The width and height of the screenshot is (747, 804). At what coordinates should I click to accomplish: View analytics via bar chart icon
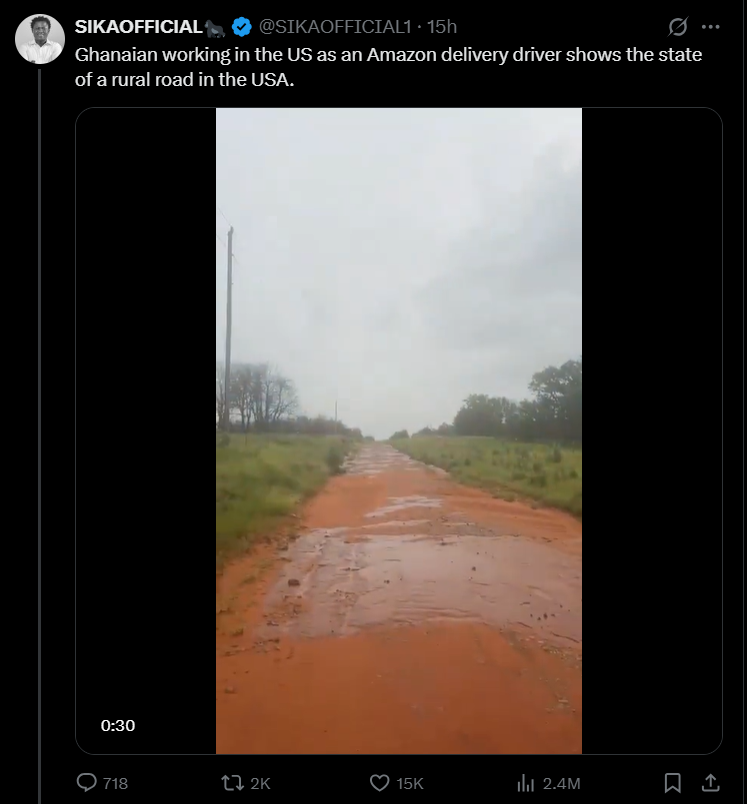coord(526,782)
